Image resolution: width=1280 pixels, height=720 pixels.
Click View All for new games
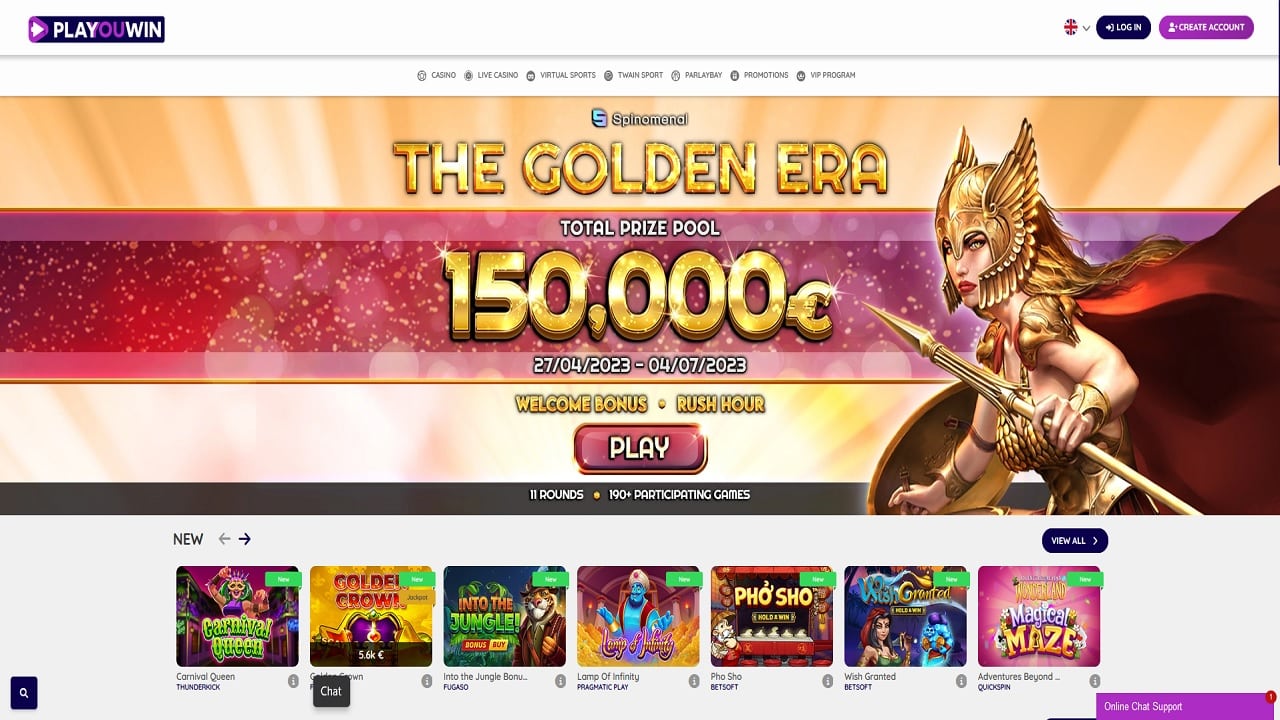point(1075,541)
